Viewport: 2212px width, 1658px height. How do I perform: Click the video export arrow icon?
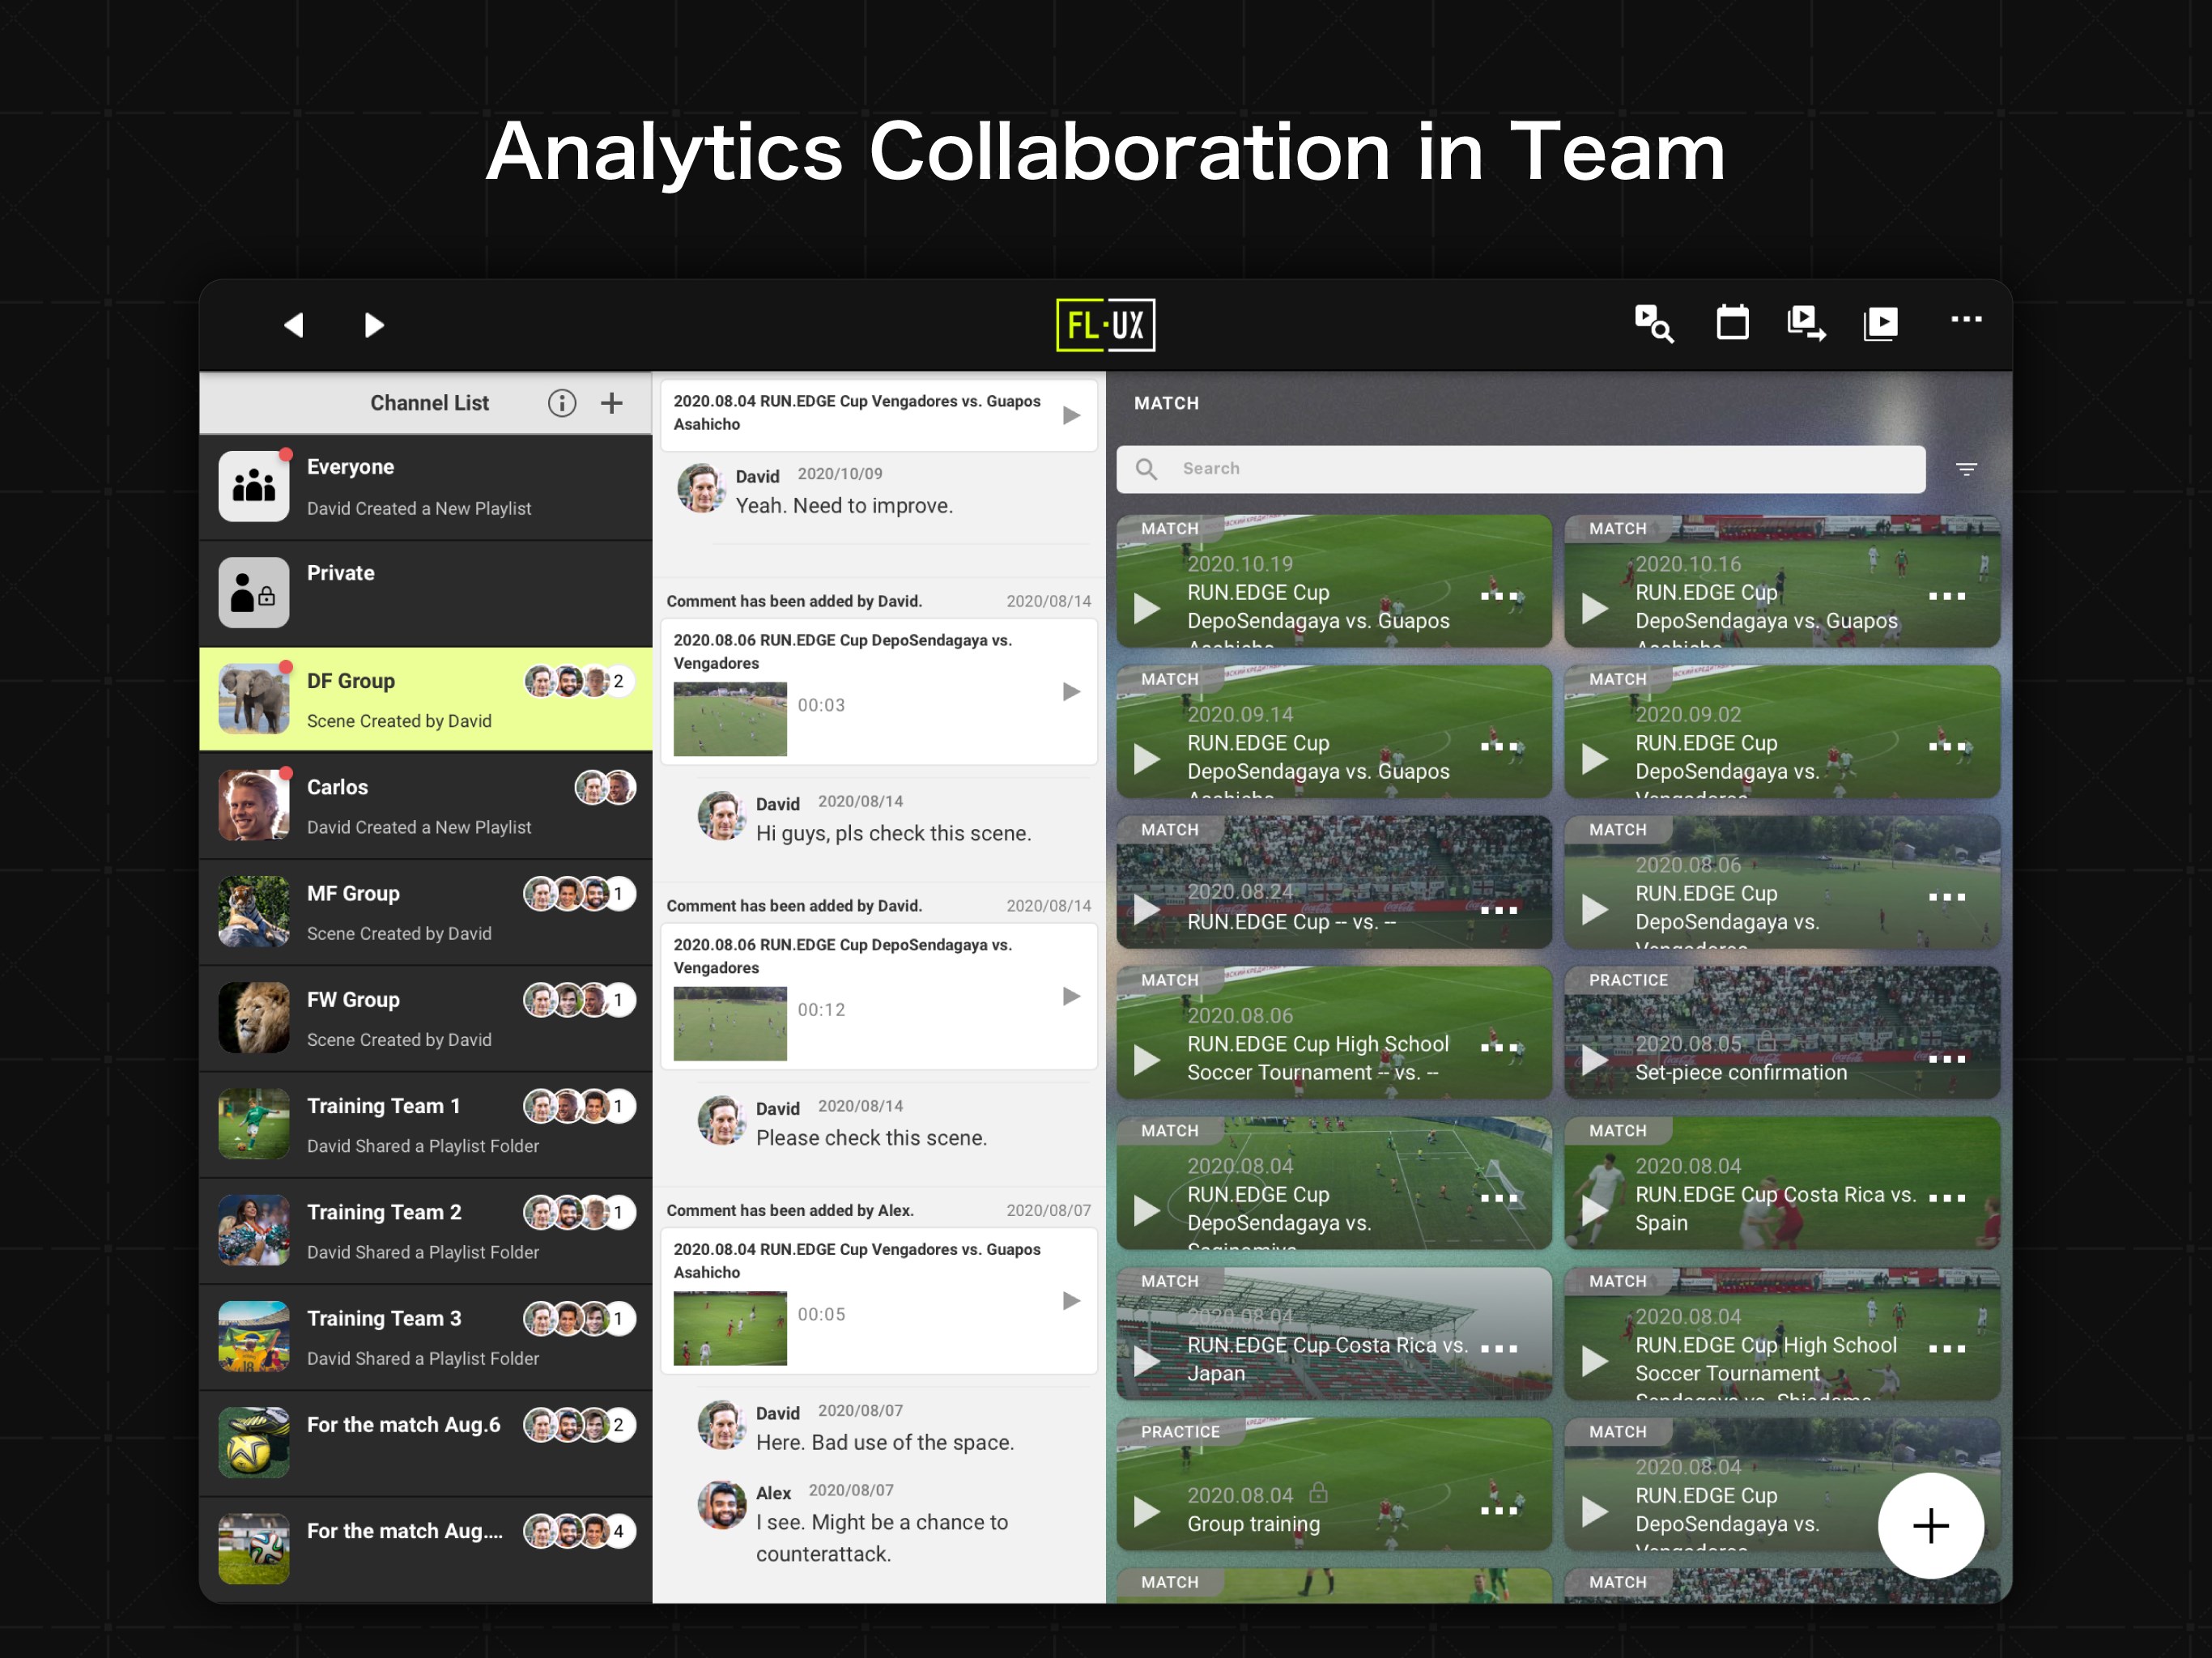(x=1806, y=323)
